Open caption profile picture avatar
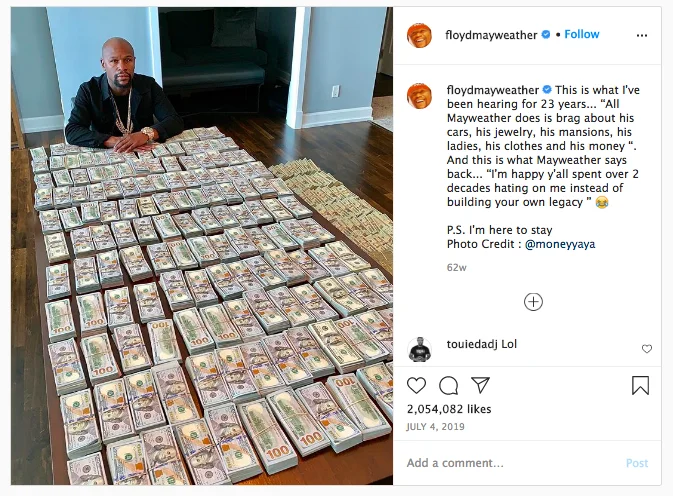 point(419,96)
